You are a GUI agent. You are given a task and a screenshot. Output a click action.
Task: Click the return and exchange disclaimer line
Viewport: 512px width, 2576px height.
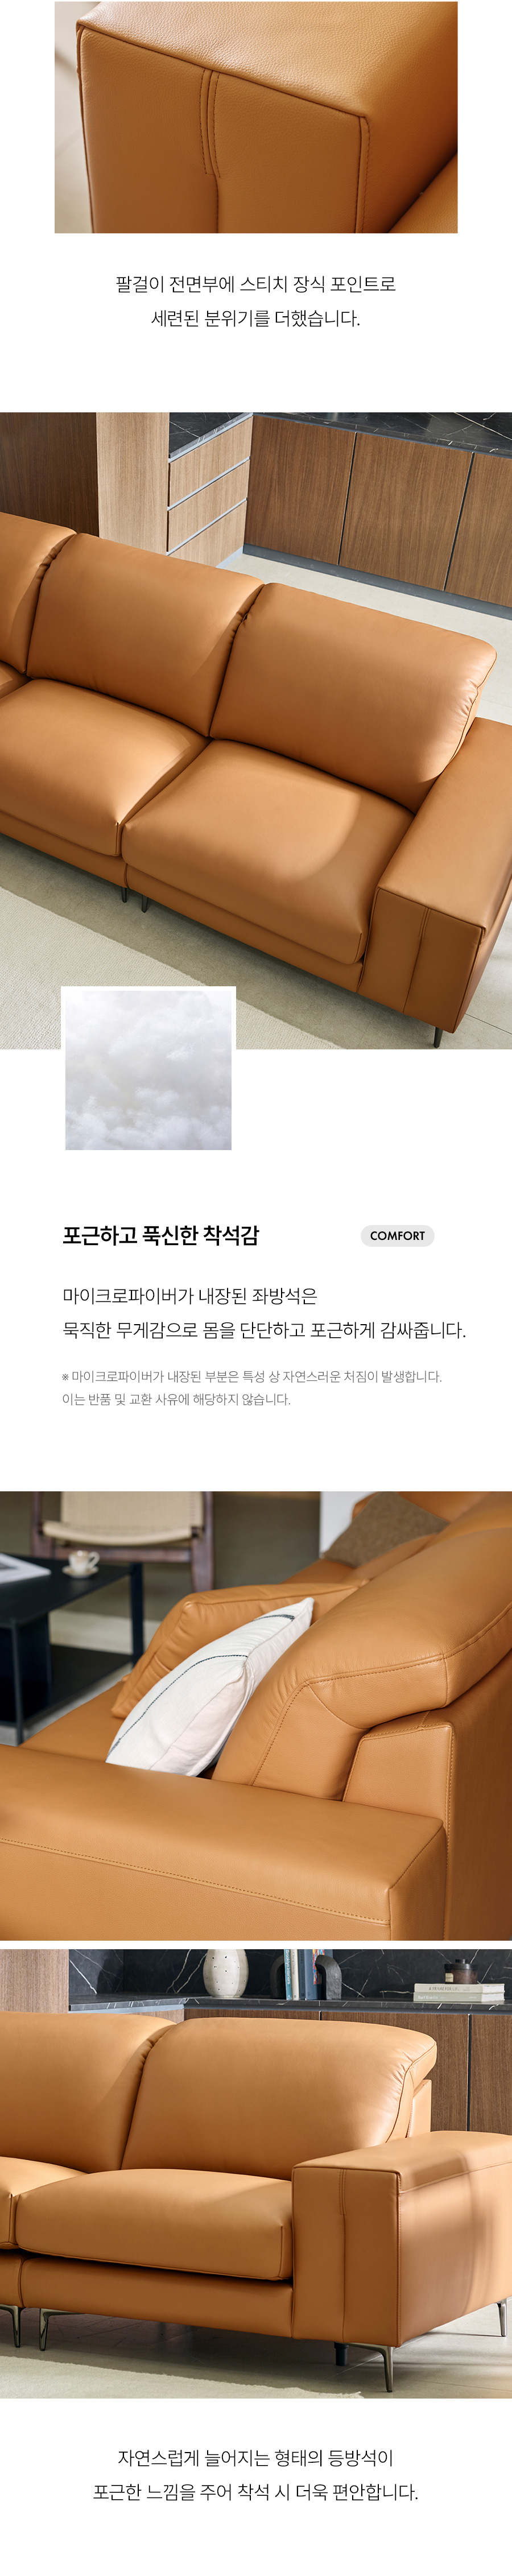176,1399
